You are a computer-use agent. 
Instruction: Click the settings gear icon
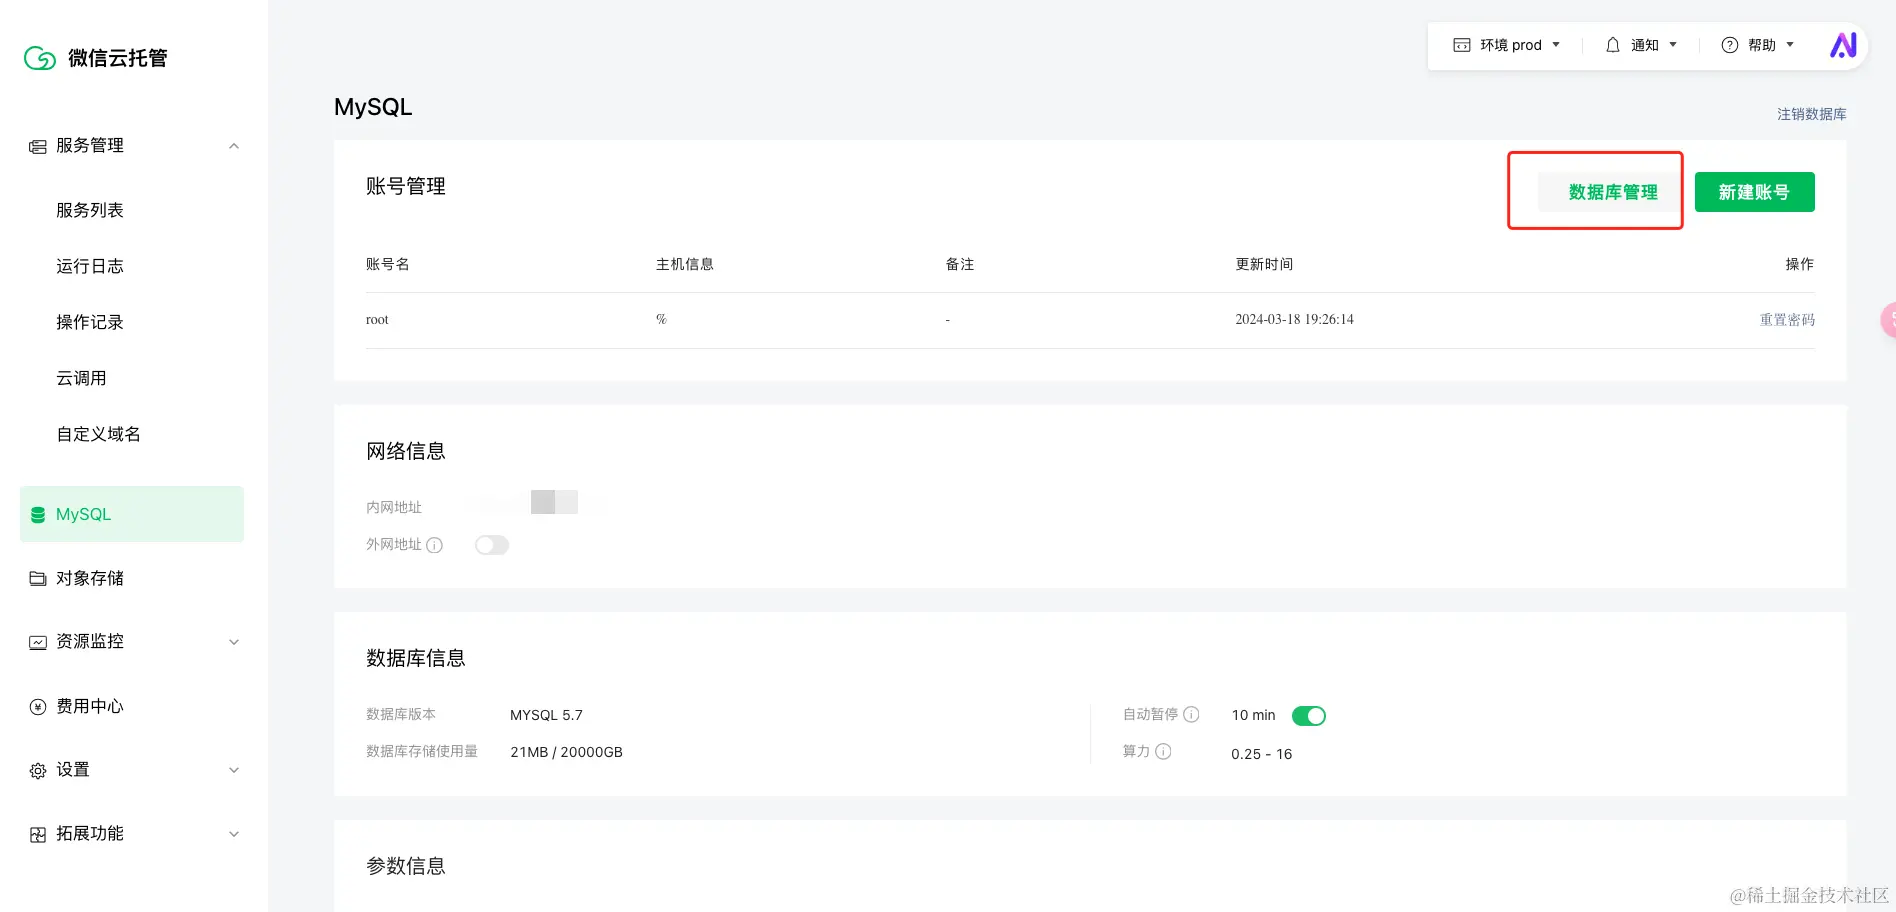tap(38, 771)
